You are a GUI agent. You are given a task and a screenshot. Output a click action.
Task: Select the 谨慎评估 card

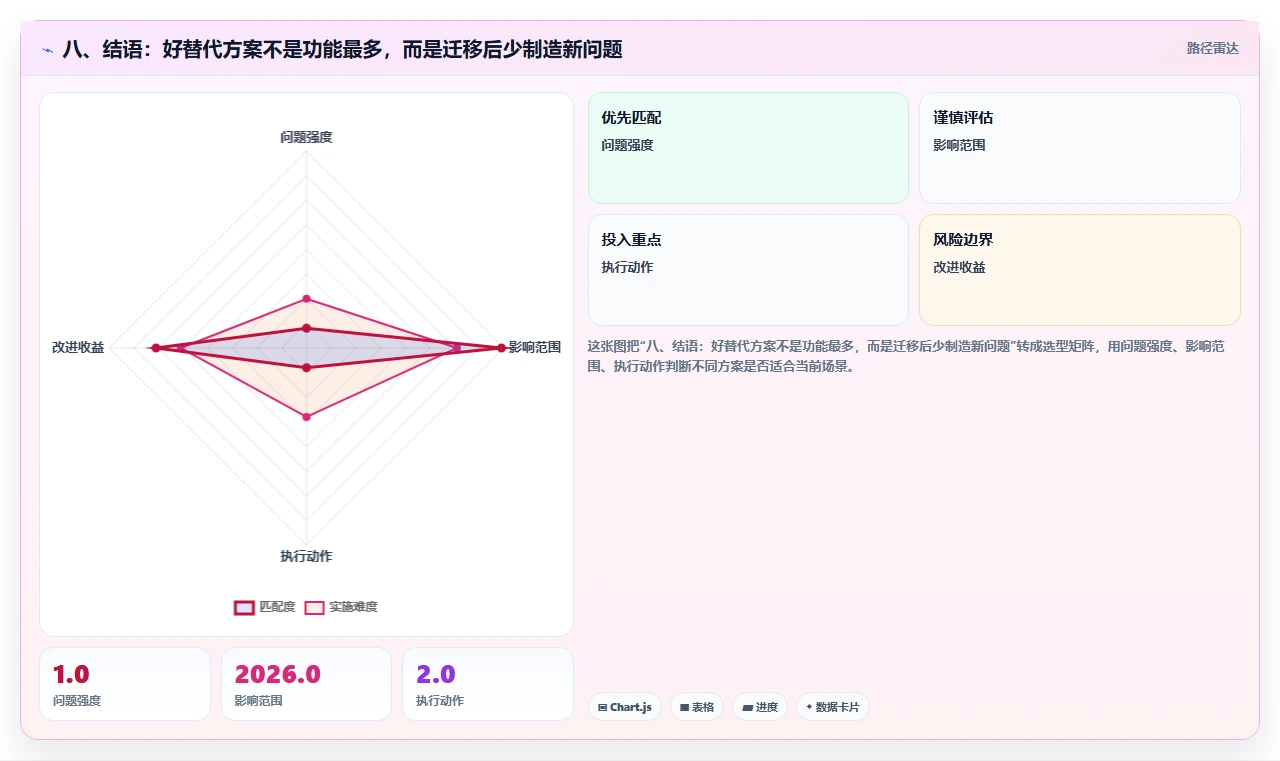[1080, 148]
